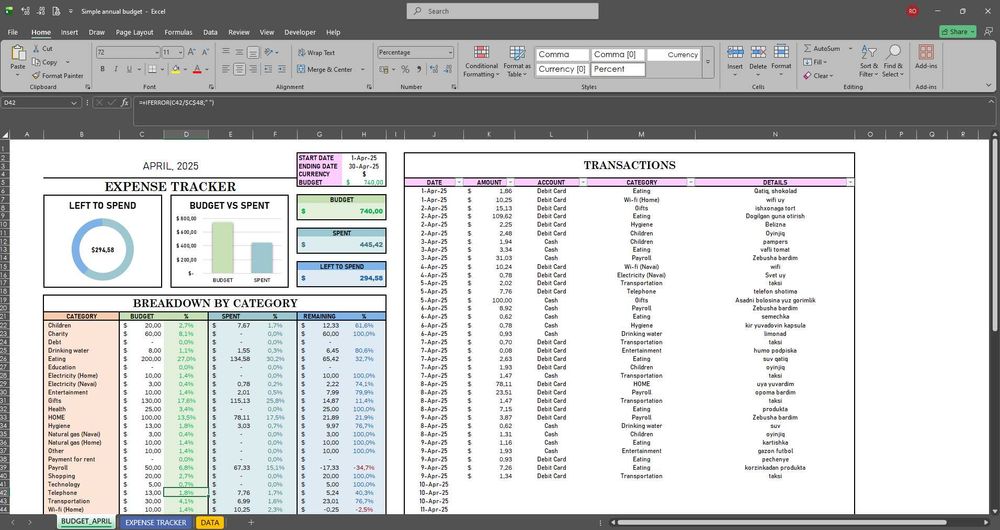Click the Paste clipboard icon
This screenshot has height=530, width=1000.
click(18, 53)
